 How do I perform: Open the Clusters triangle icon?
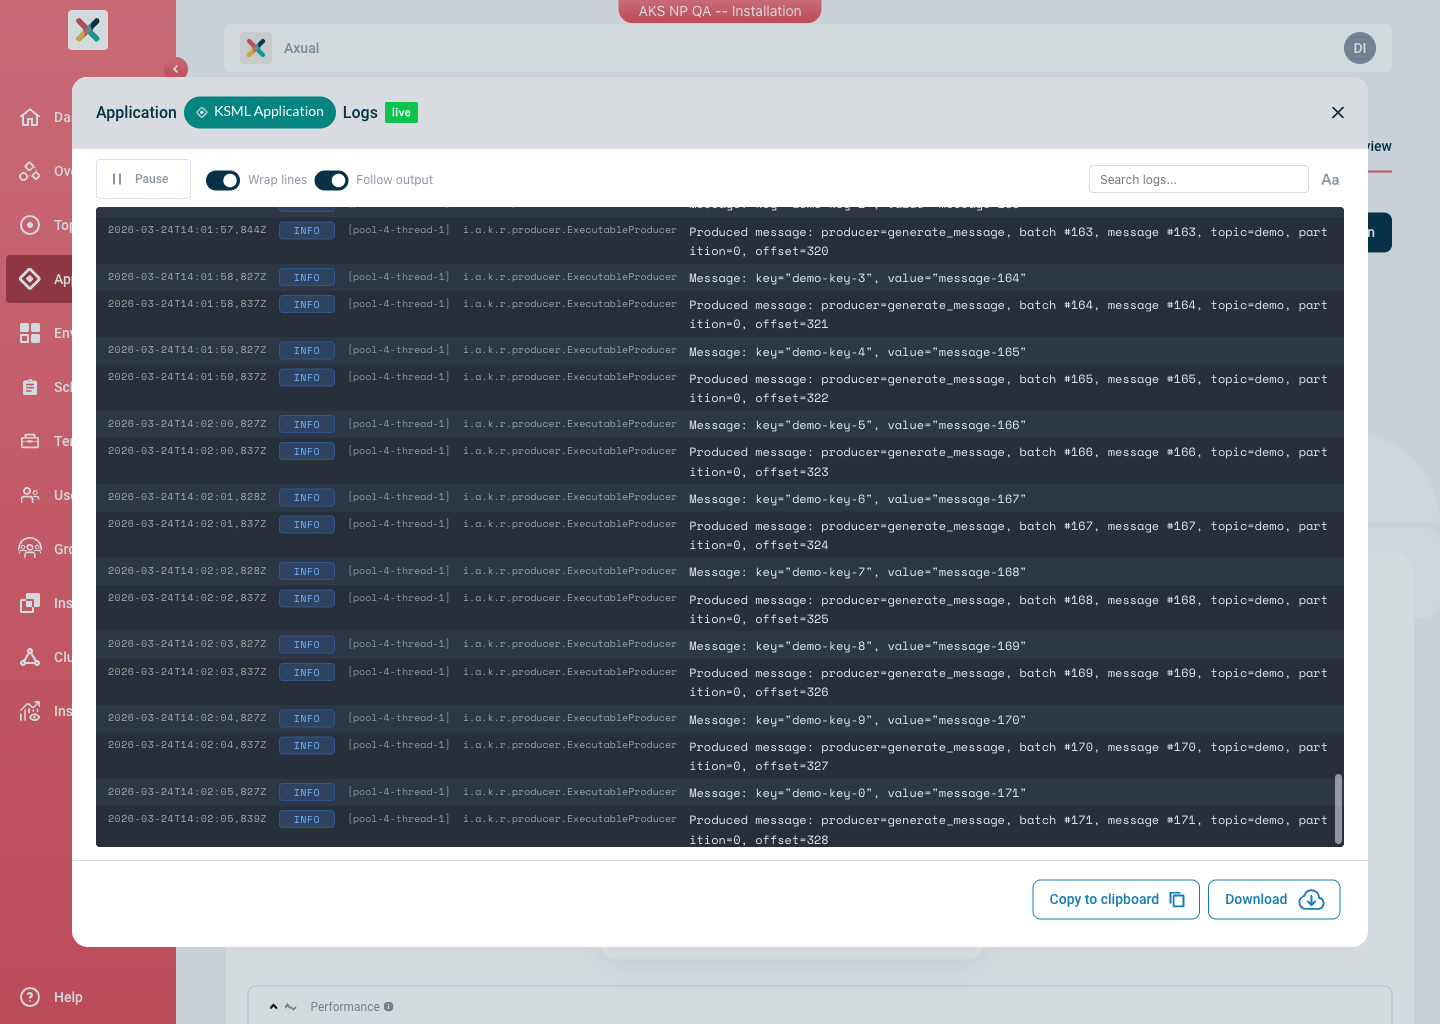(x=30, y=657)
